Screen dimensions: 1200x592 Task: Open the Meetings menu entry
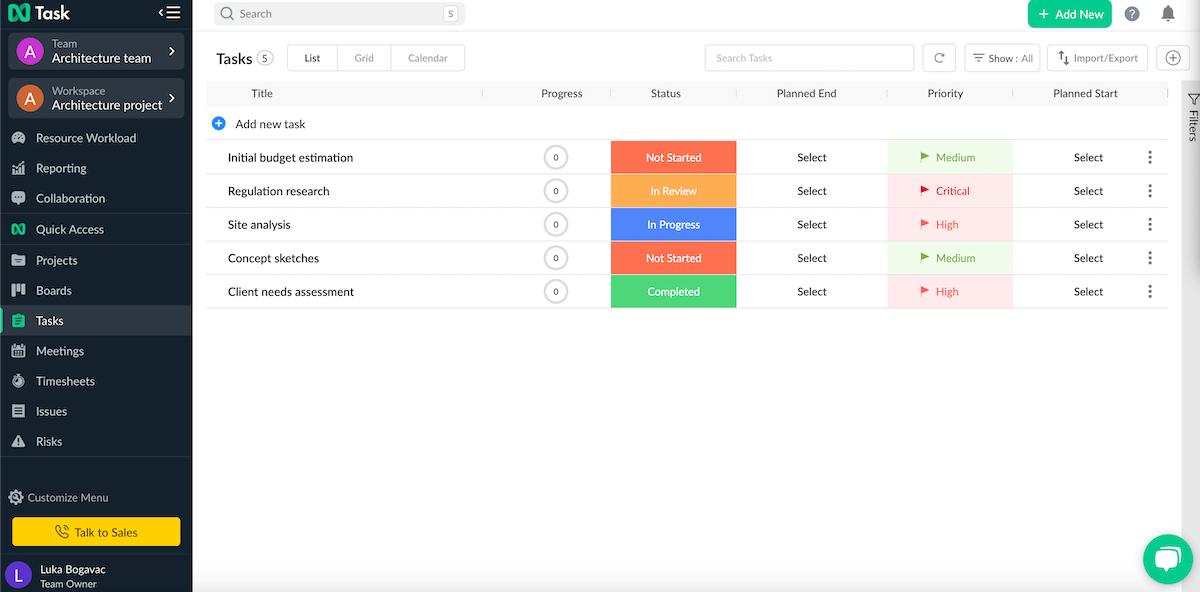click(60, 351)
